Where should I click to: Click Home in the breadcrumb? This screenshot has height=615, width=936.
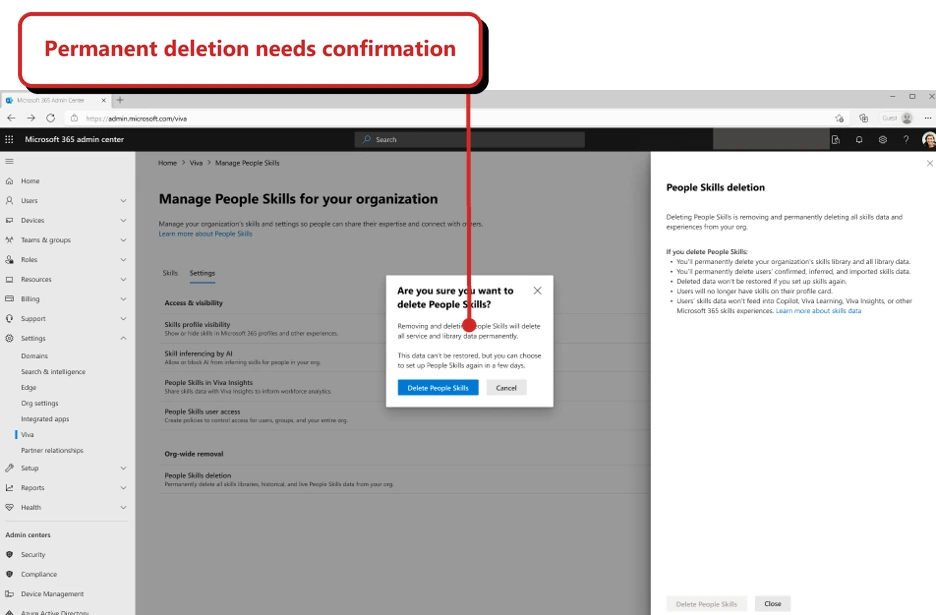[167, 163]
